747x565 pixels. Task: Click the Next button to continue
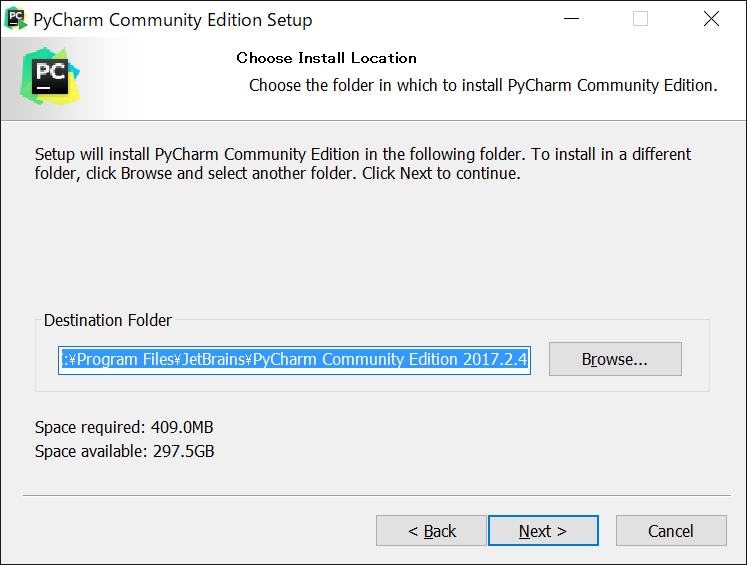[543, 530]
